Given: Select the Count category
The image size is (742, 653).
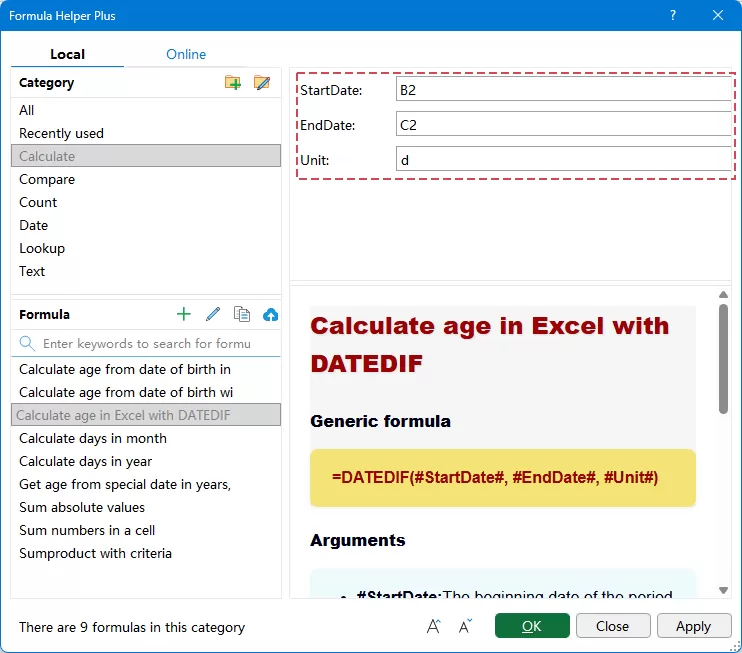Looking at the screenshot, I should [146, 202].
